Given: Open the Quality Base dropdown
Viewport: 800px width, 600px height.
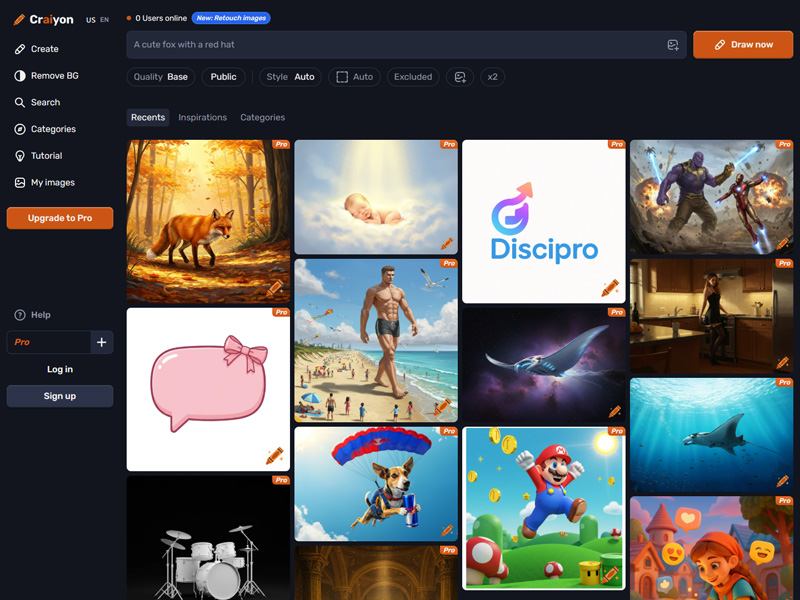Looking at the screenshot, I should [160, 77].
